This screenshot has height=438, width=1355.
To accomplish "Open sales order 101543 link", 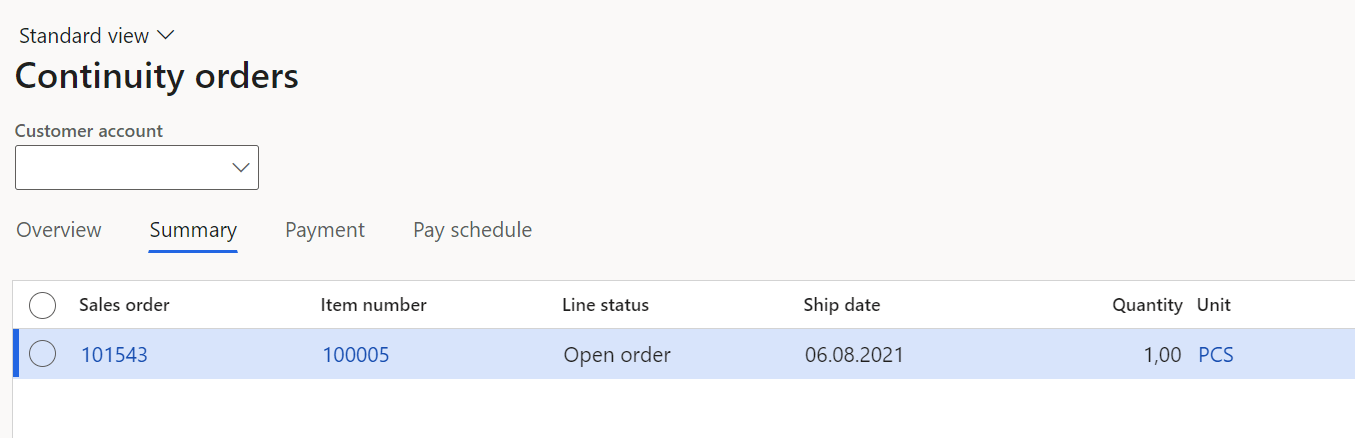I will 114,355.
